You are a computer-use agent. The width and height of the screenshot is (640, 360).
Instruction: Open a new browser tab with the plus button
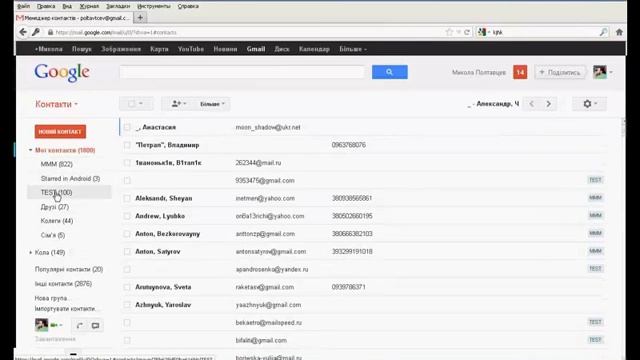(x=140, y=18)
